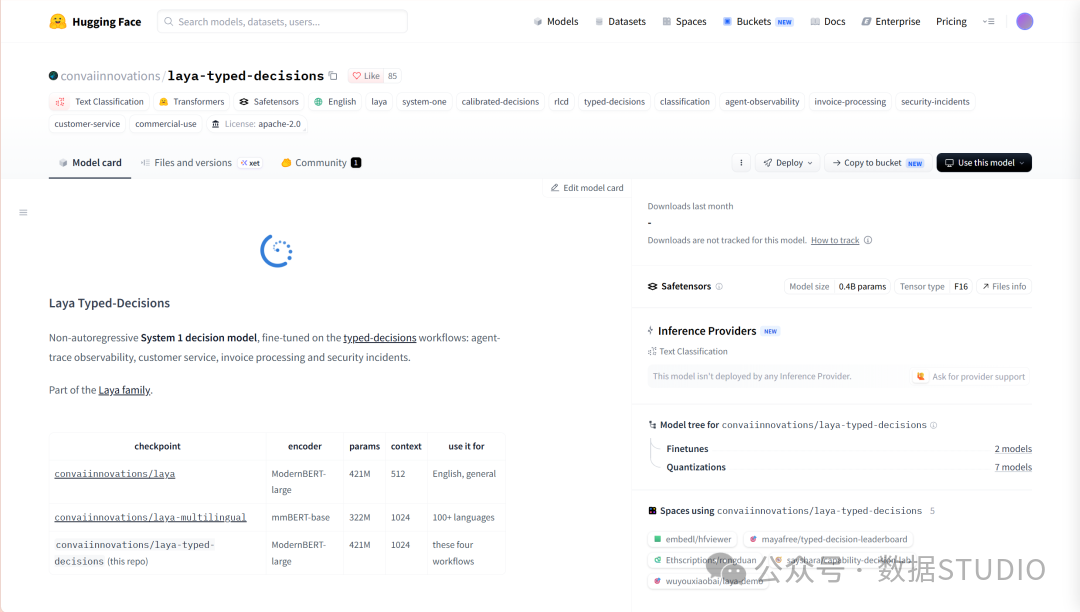Screen dimensions: 1080x612
Task: Open Docs in top navigation
Action: point(828,21)
